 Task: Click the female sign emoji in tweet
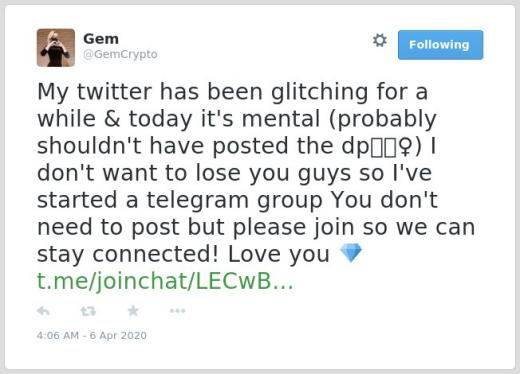tap(405, 146)
